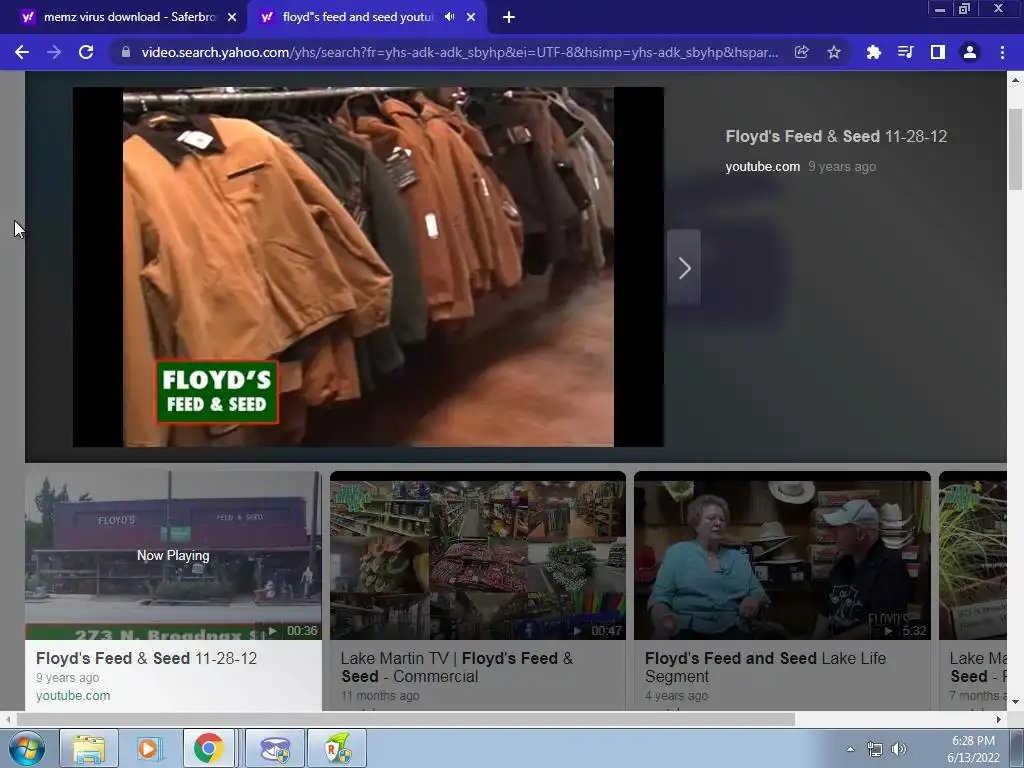Open the network icon in system tray

tap(874, 749)
